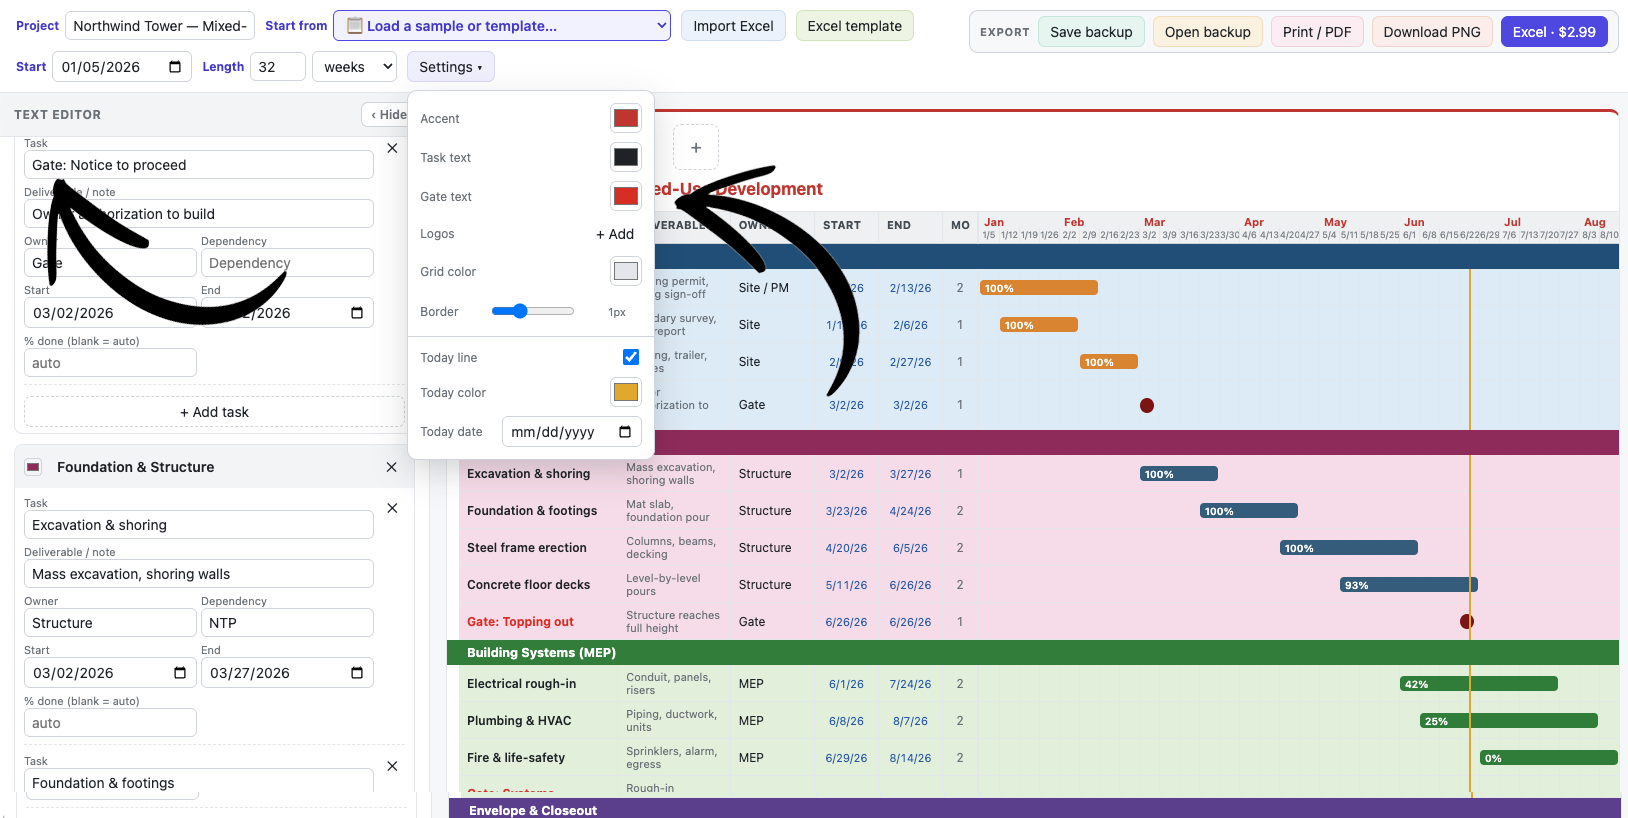Click the Length input field
1628x818 pixels.
pyautogui.click(x=278, y=67)
